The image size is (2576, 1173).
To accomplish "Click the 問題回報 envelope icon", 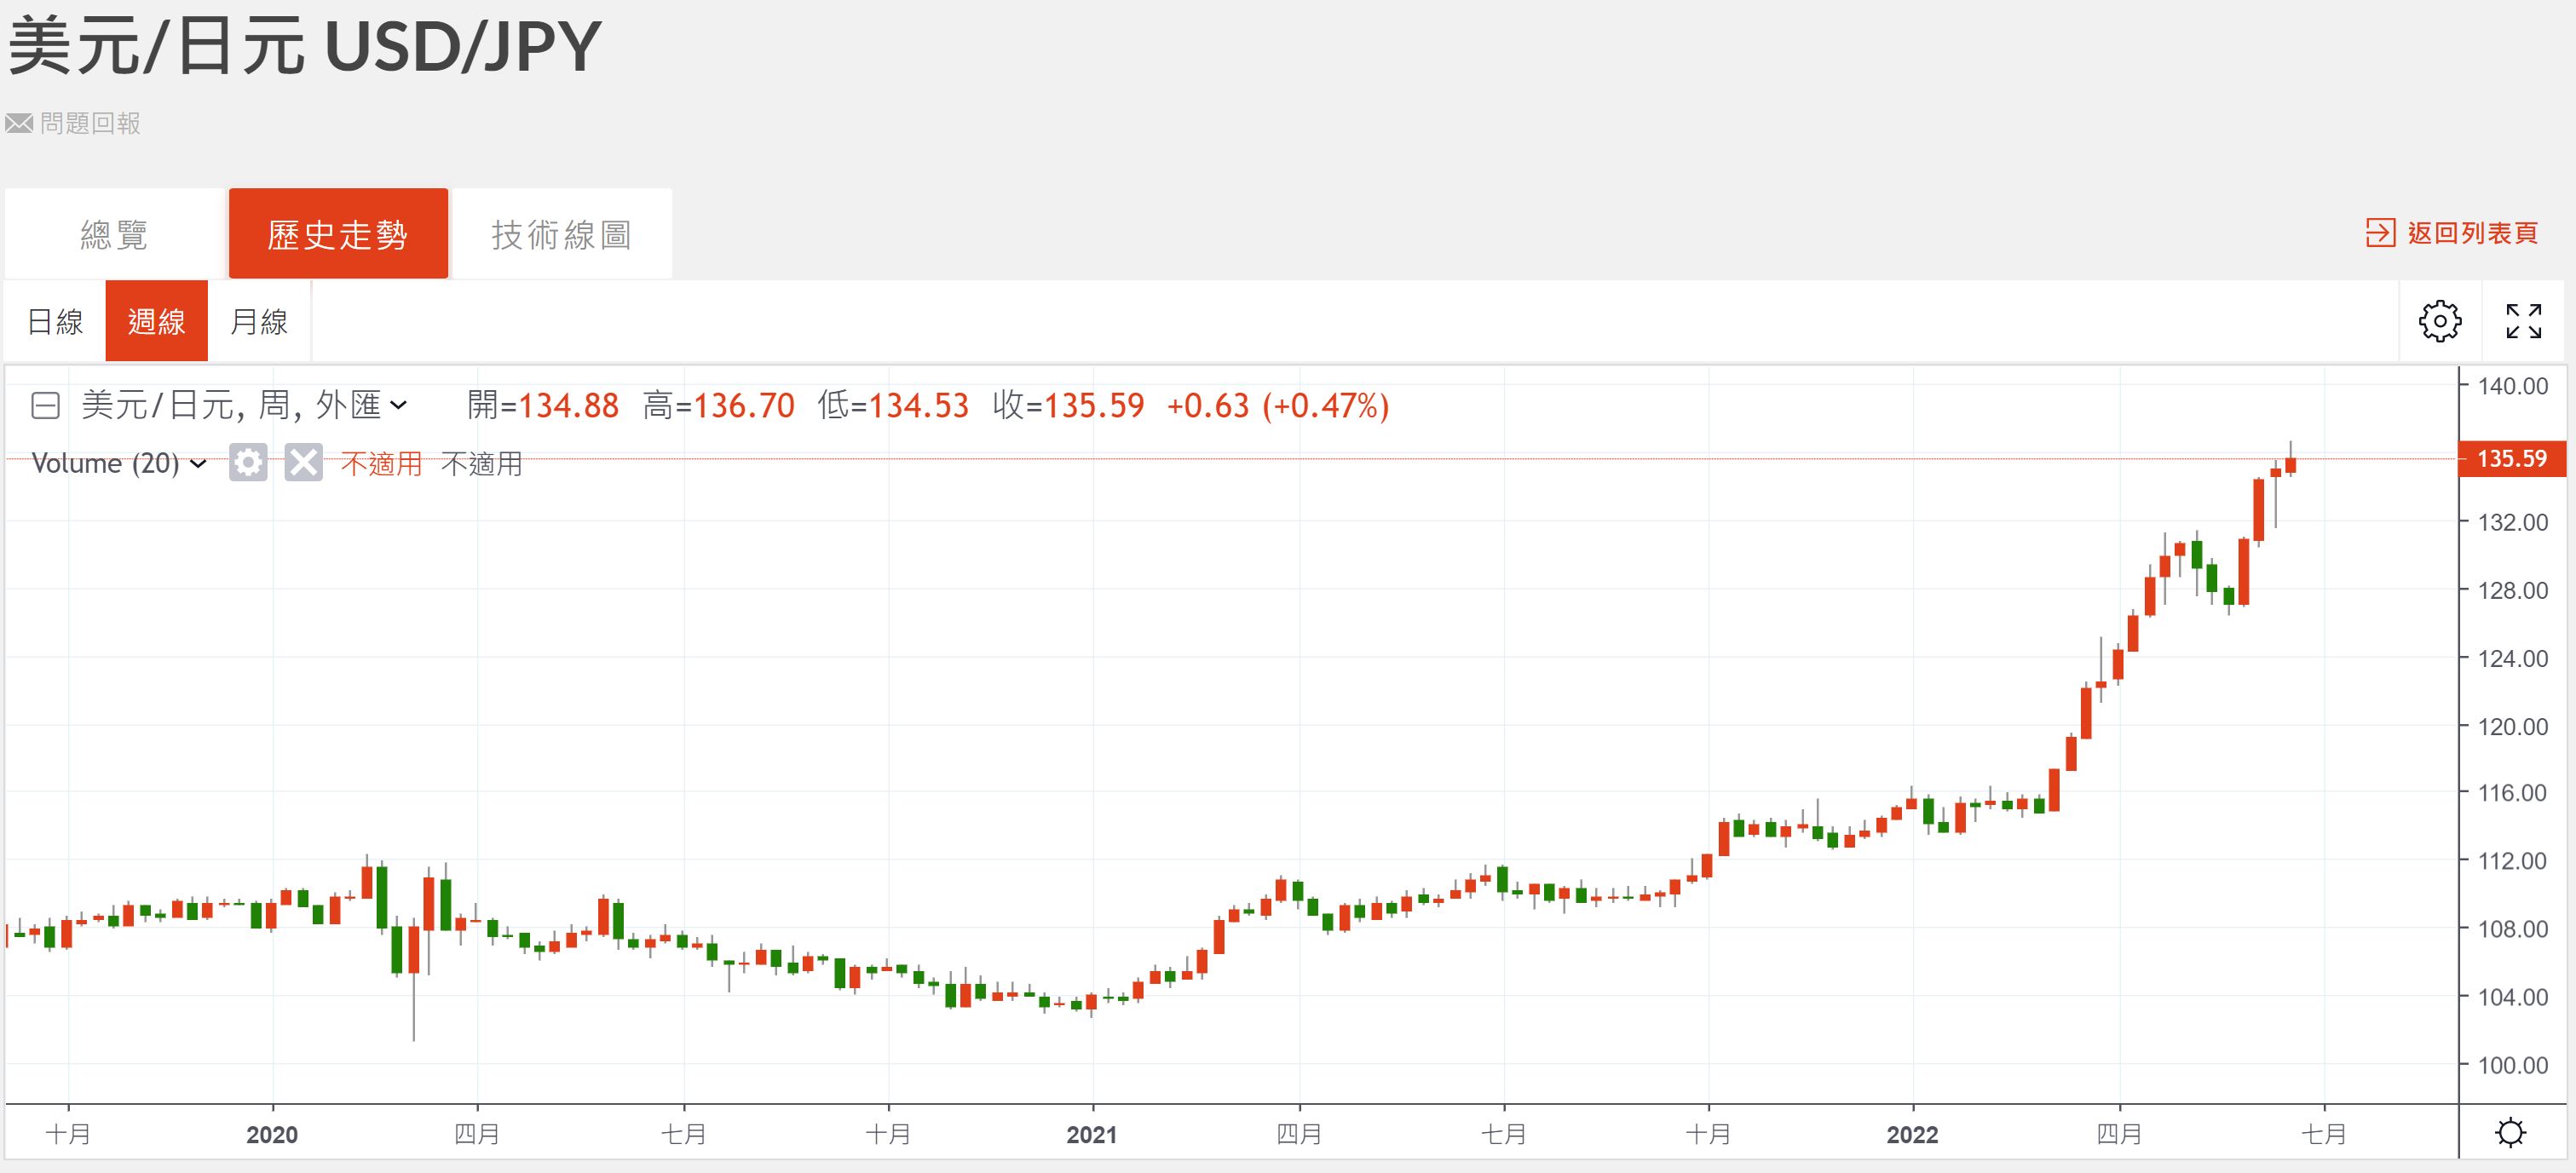I will 19,124.
